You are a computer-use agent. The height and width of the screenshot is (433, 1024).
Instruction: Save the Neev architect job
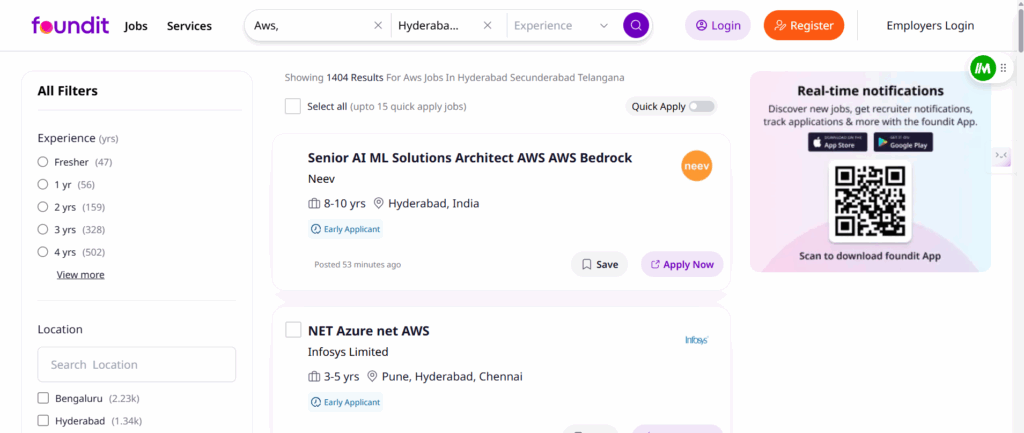coord(600,265)
